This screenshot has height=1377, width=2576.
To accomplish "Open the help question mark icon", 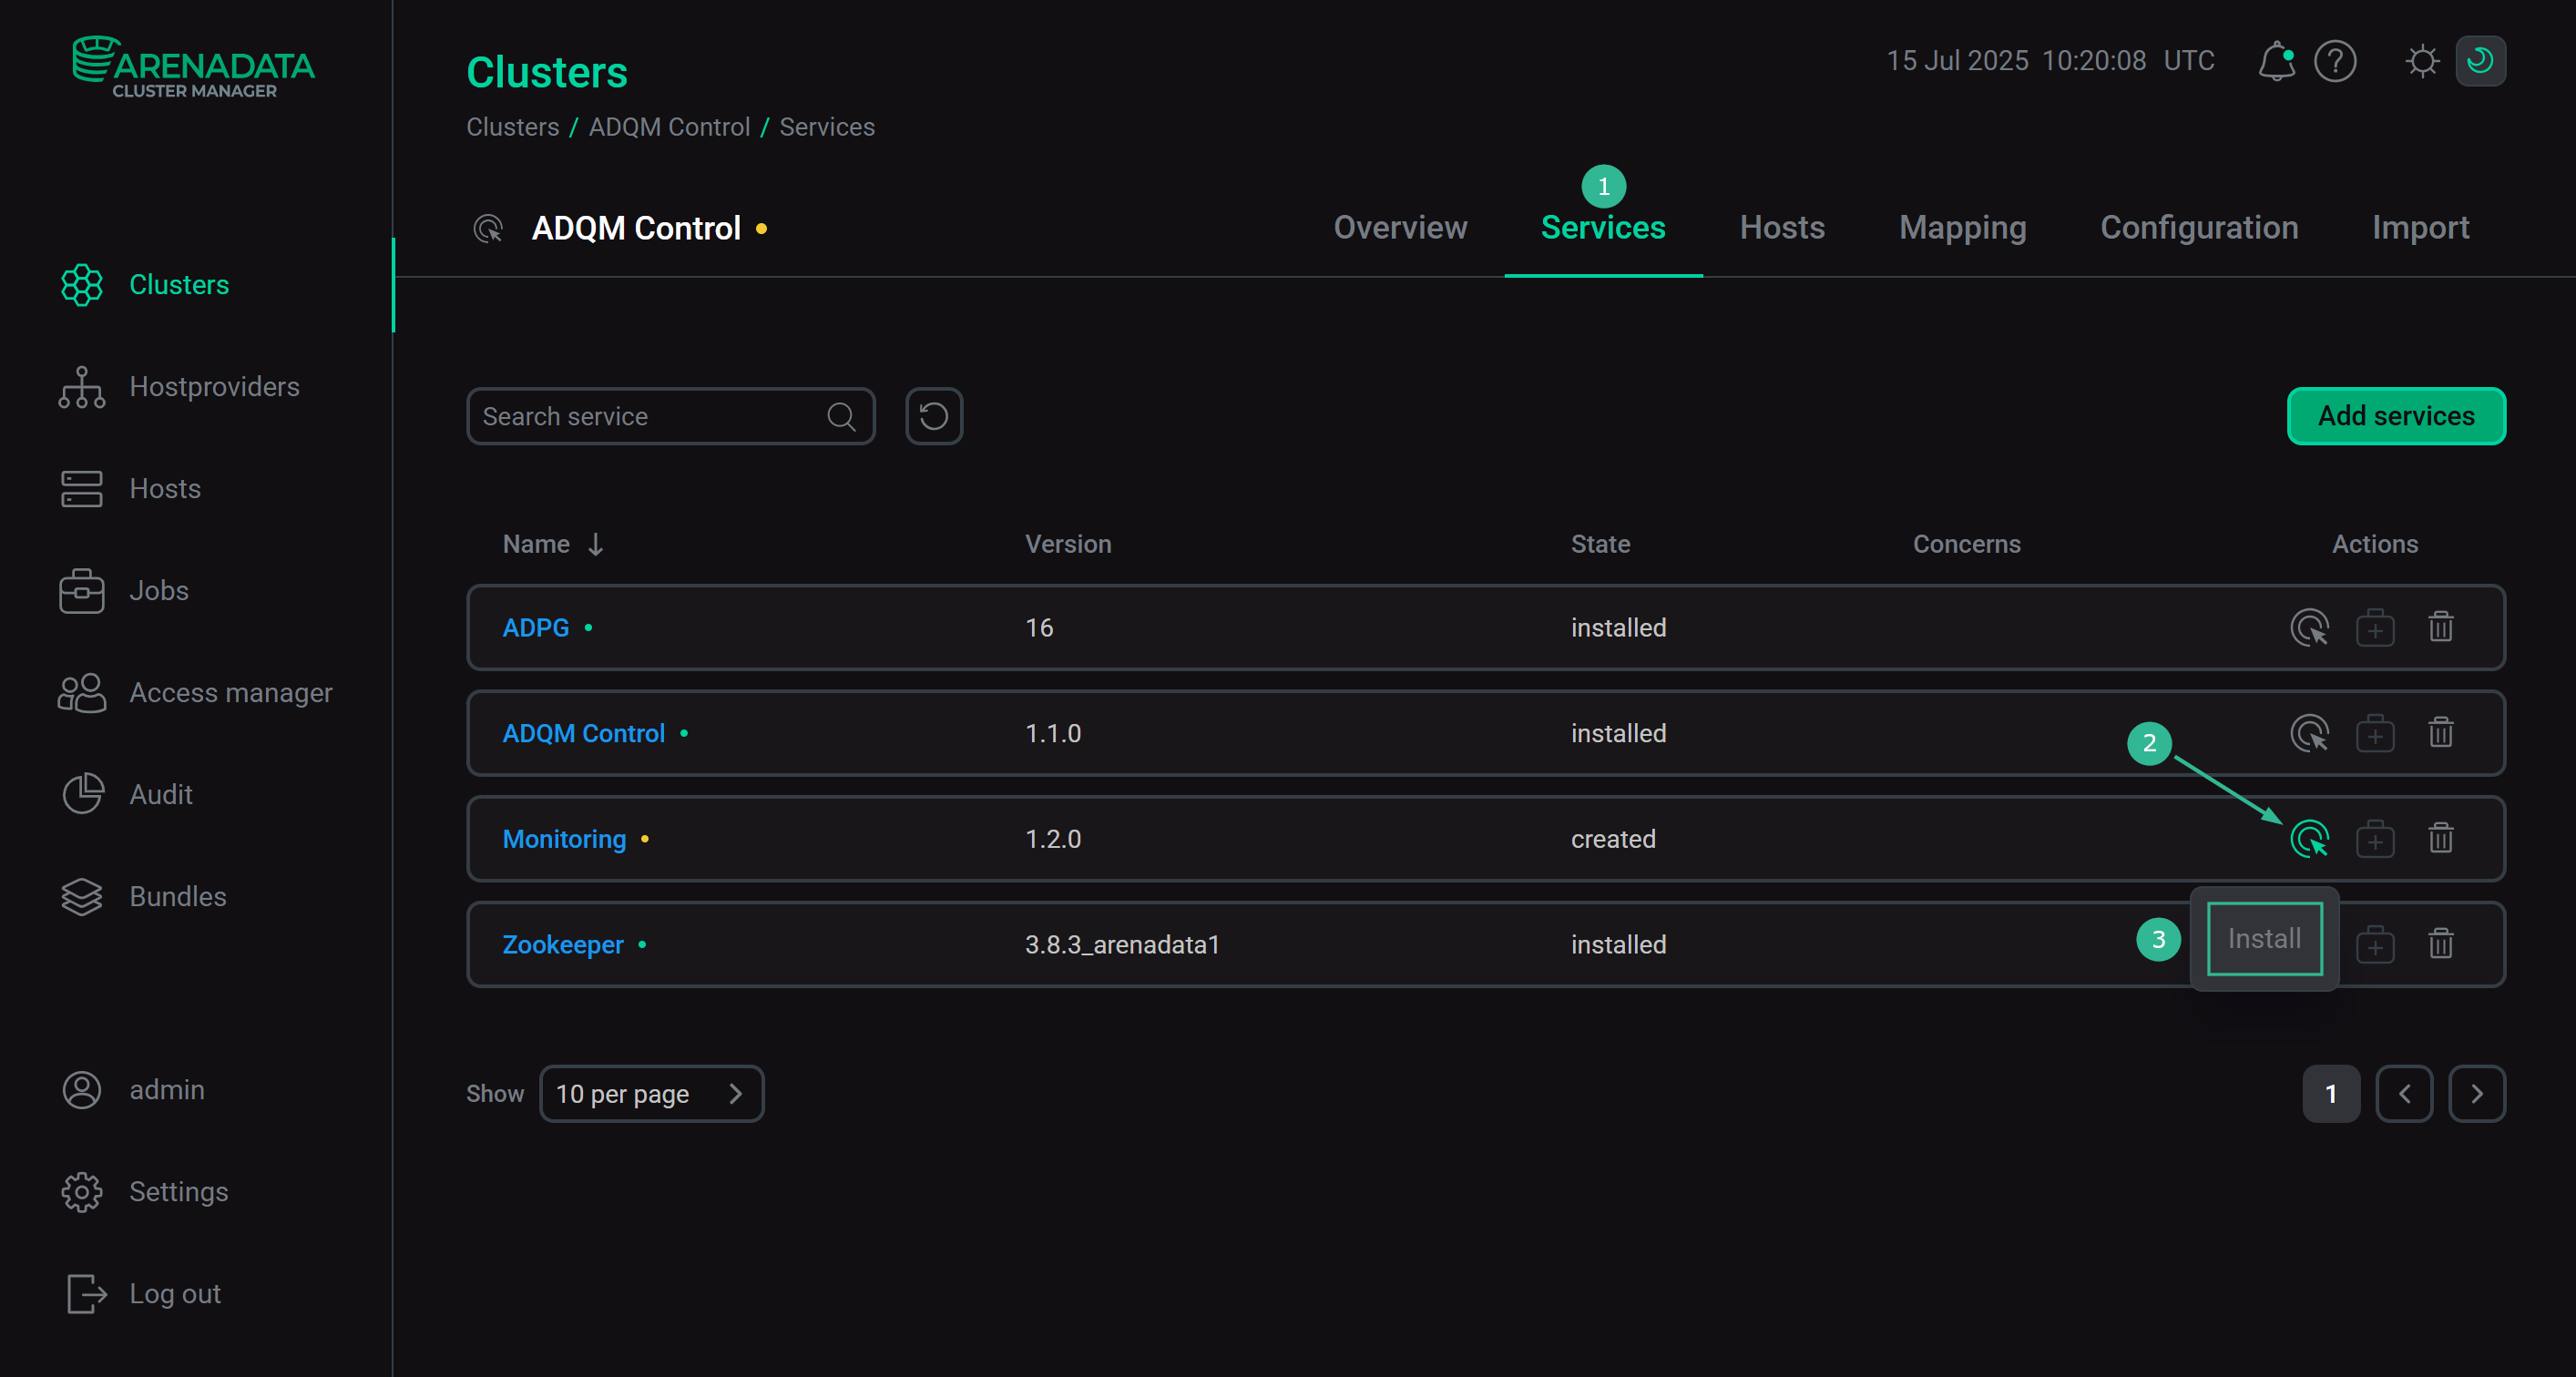I will point(2335,61).
